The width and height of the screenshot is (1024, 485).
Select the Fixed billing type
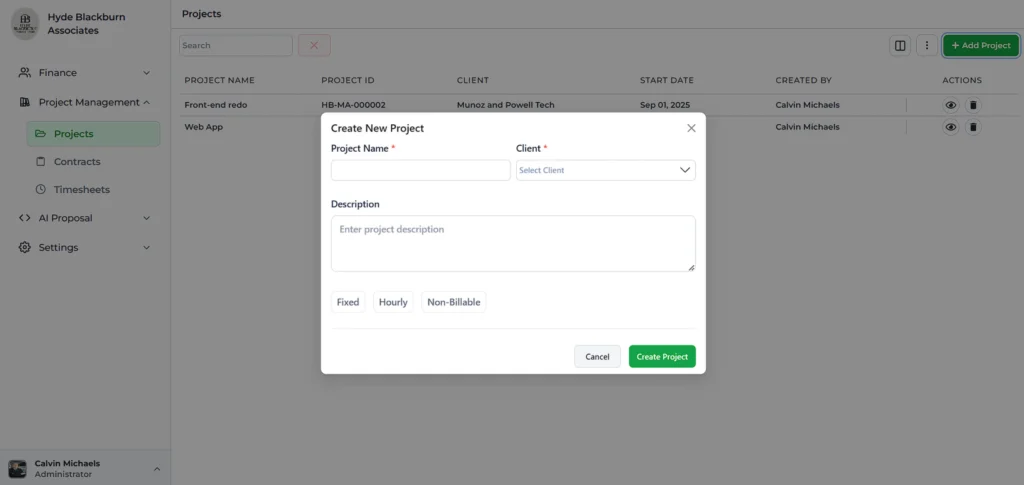348,302
